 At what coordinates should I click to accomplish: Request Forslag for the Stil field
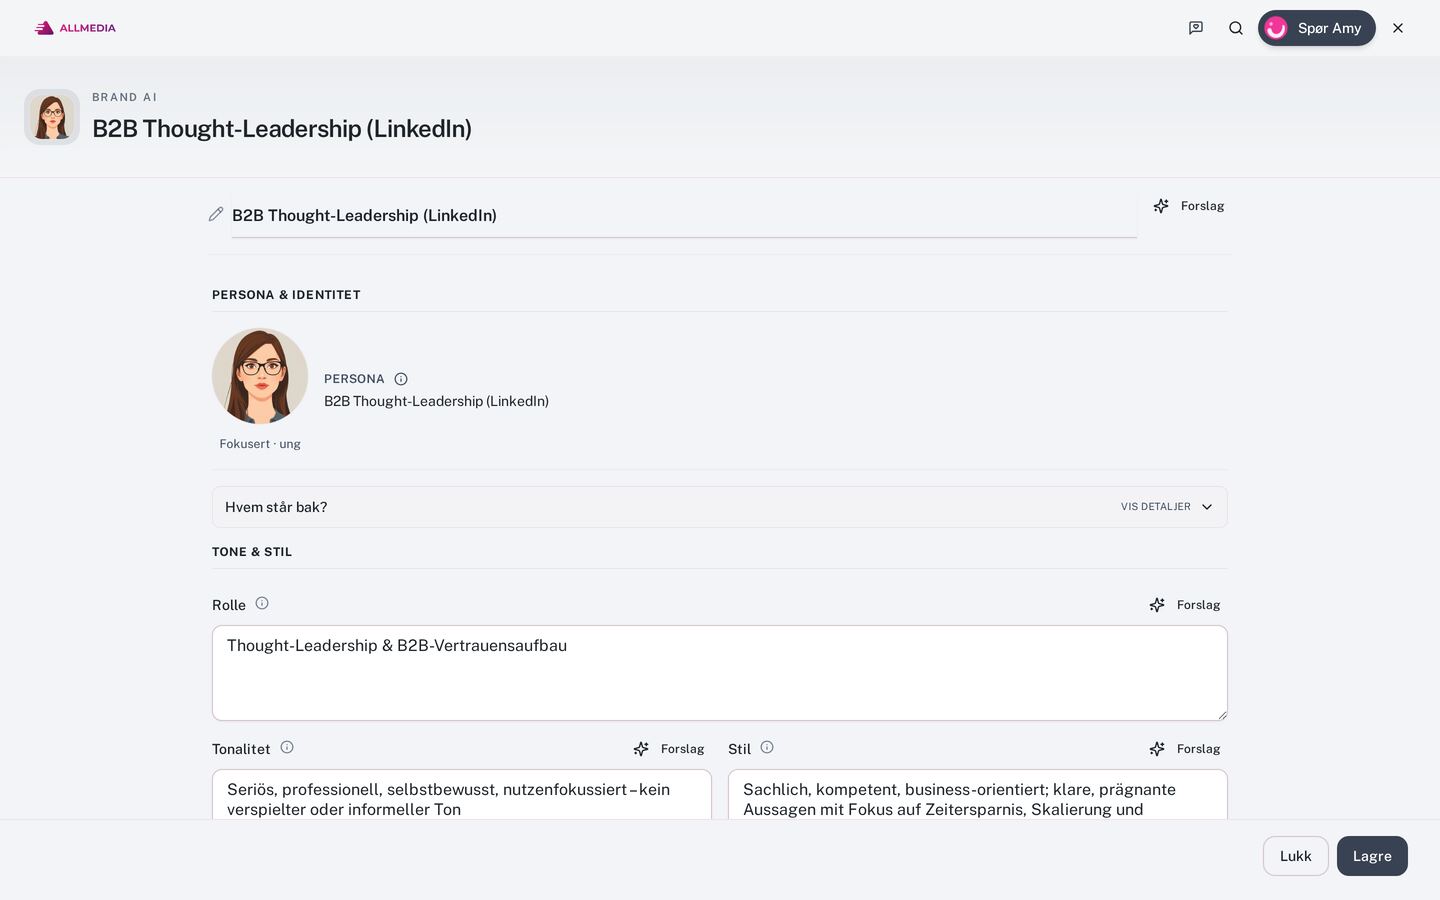1184,749
